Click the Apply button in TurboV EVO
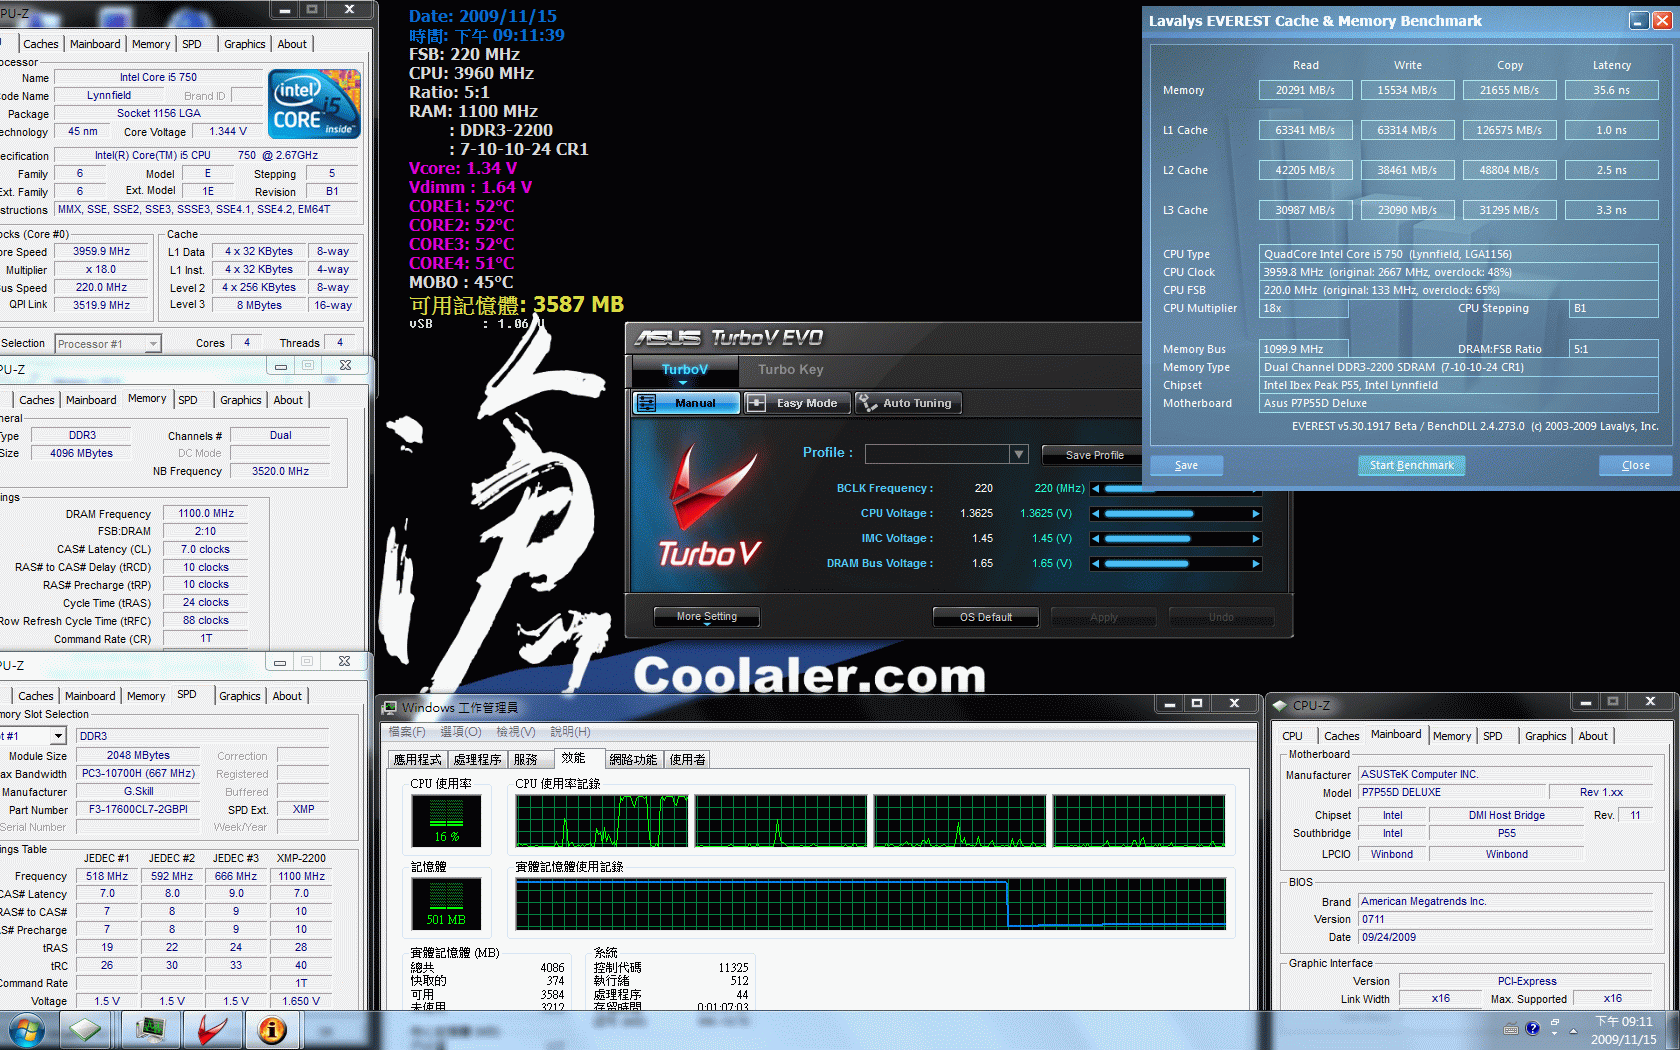 click(x=1104, y=617)
